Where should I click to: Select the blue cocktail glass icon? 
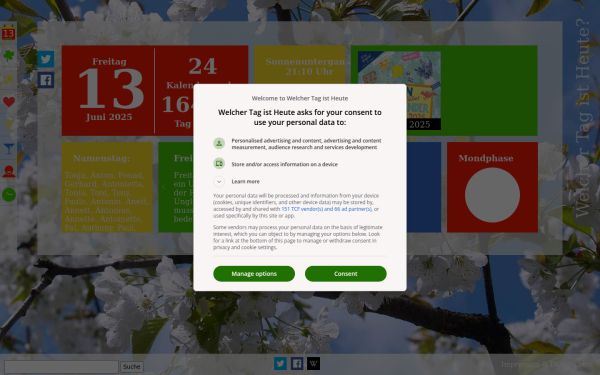(x=9, y=148)
